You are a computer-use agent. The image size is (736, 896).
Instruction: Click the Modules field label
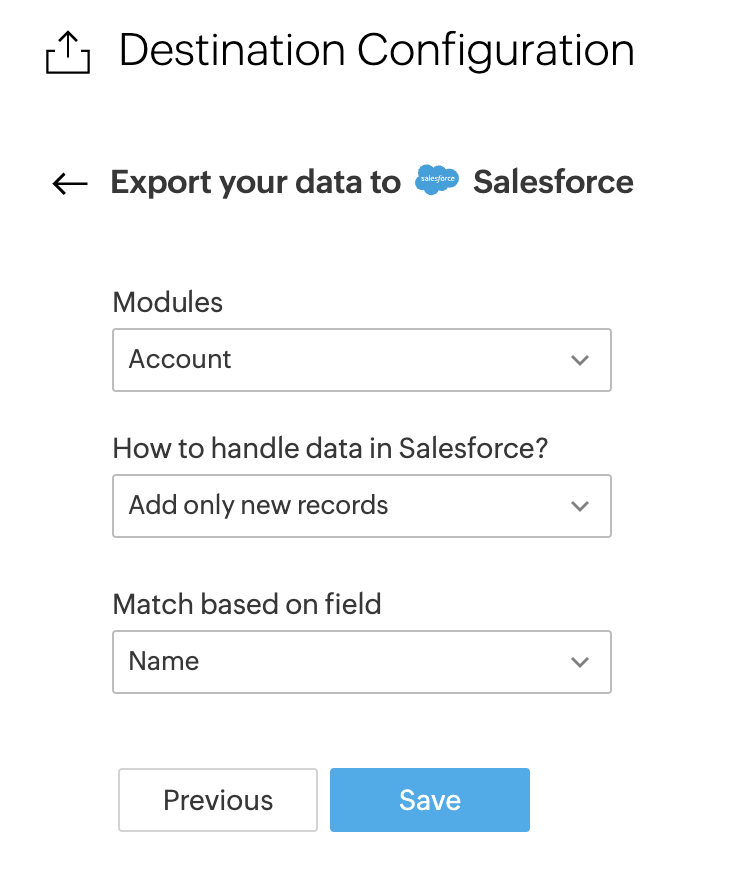[x=168, y=302]
